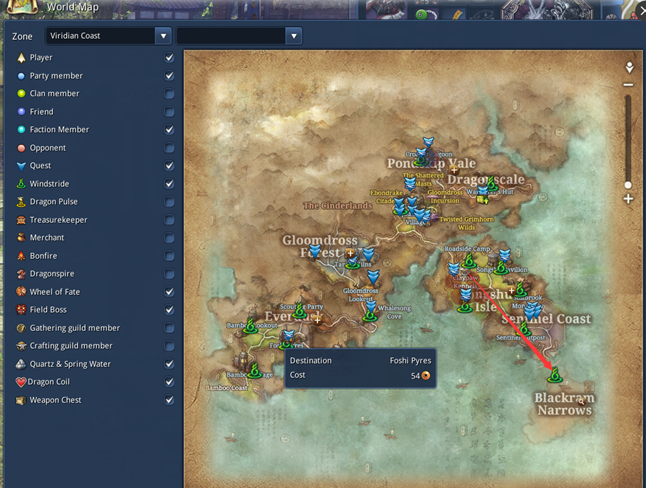This screenshot has height=488, width=646.
Task: Click the plus icon on Pondskip Vale
Action: [454, 169]
